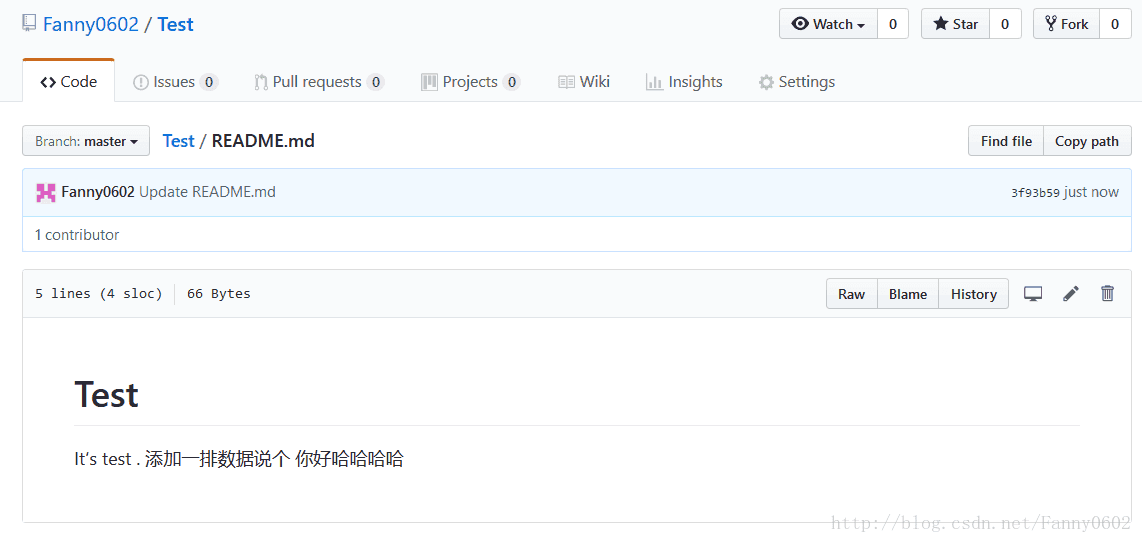This screenshot has height=543, width=1142.
Task: Open the Update README.md commit message
Action: pyautogui.click(x=208, y=192)
